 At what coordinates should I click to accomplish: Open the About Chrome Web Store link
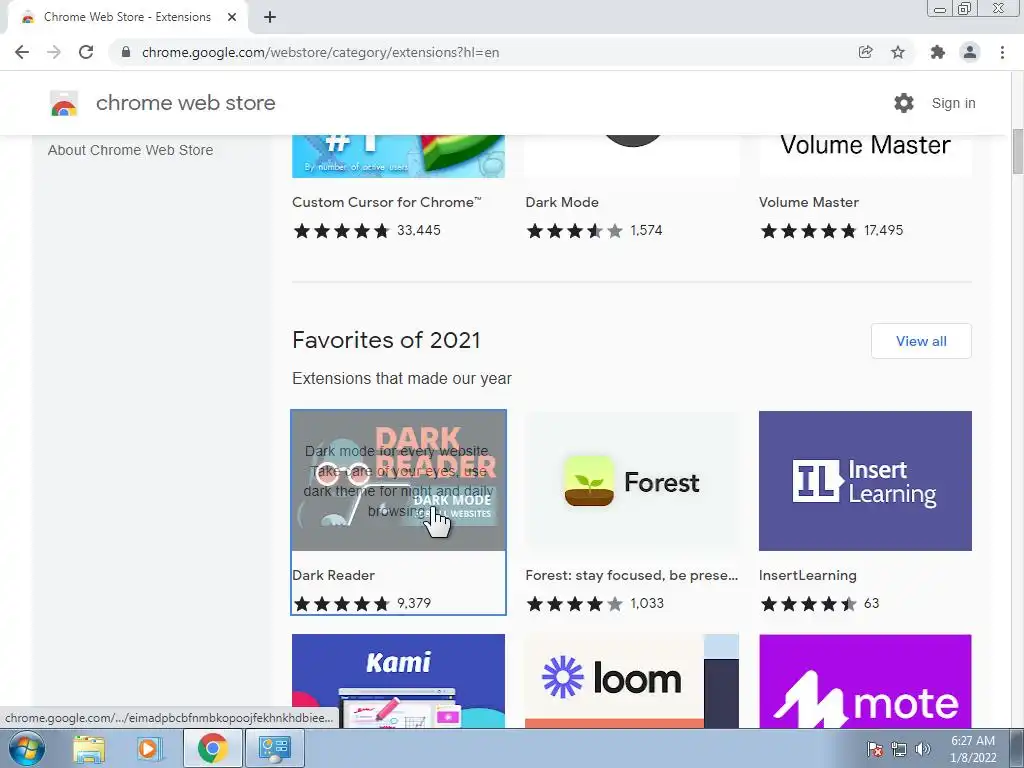click(131, 150)
